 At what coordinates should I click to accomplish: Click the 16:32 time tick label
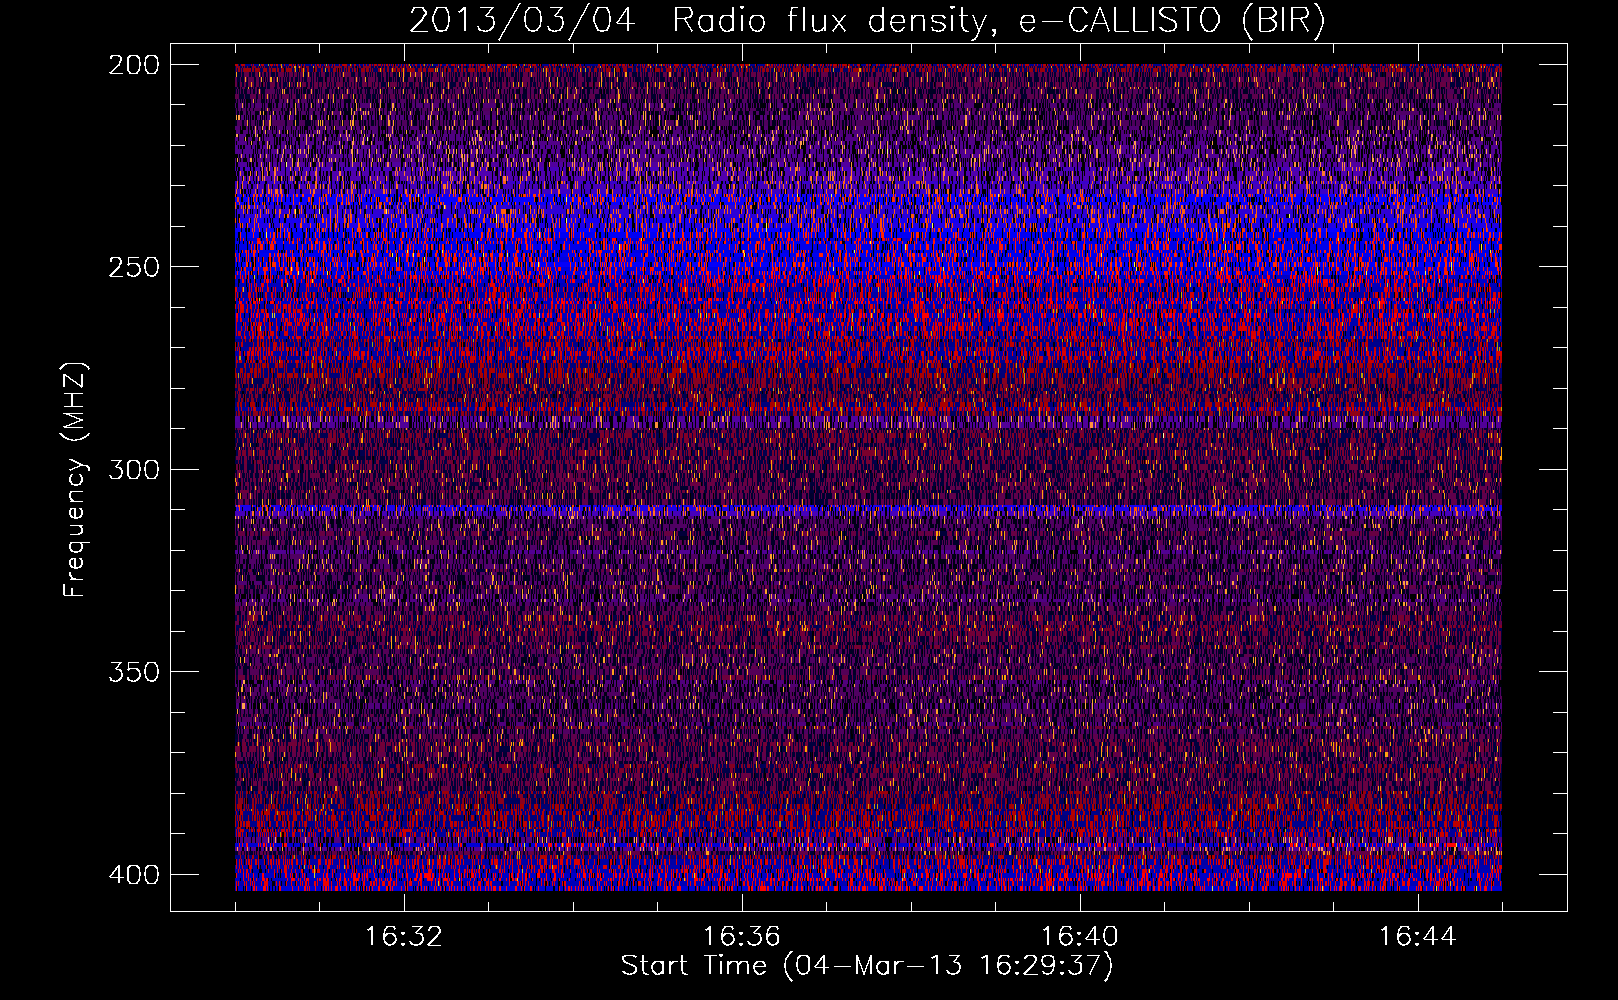404,937
